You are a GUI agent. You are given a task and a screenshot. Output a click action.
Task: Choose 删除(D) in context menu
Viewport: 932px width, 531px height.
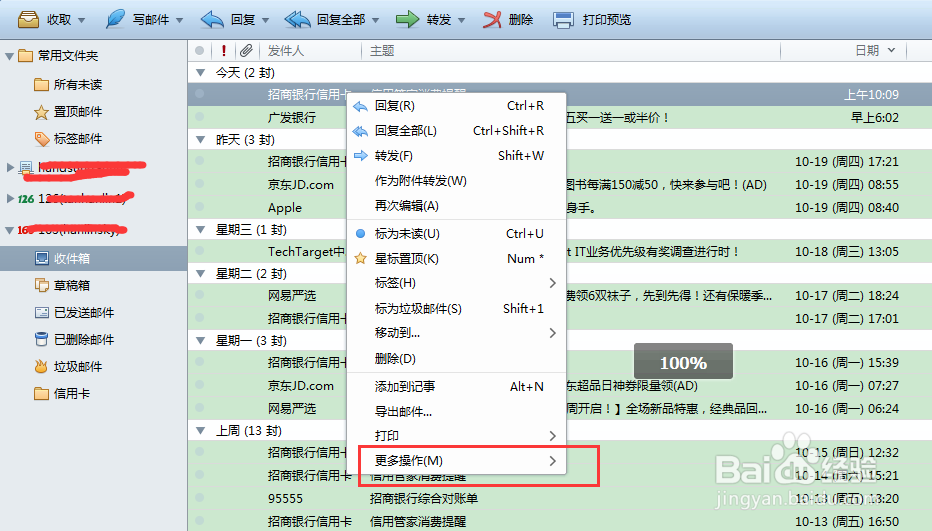click(456, 359)
